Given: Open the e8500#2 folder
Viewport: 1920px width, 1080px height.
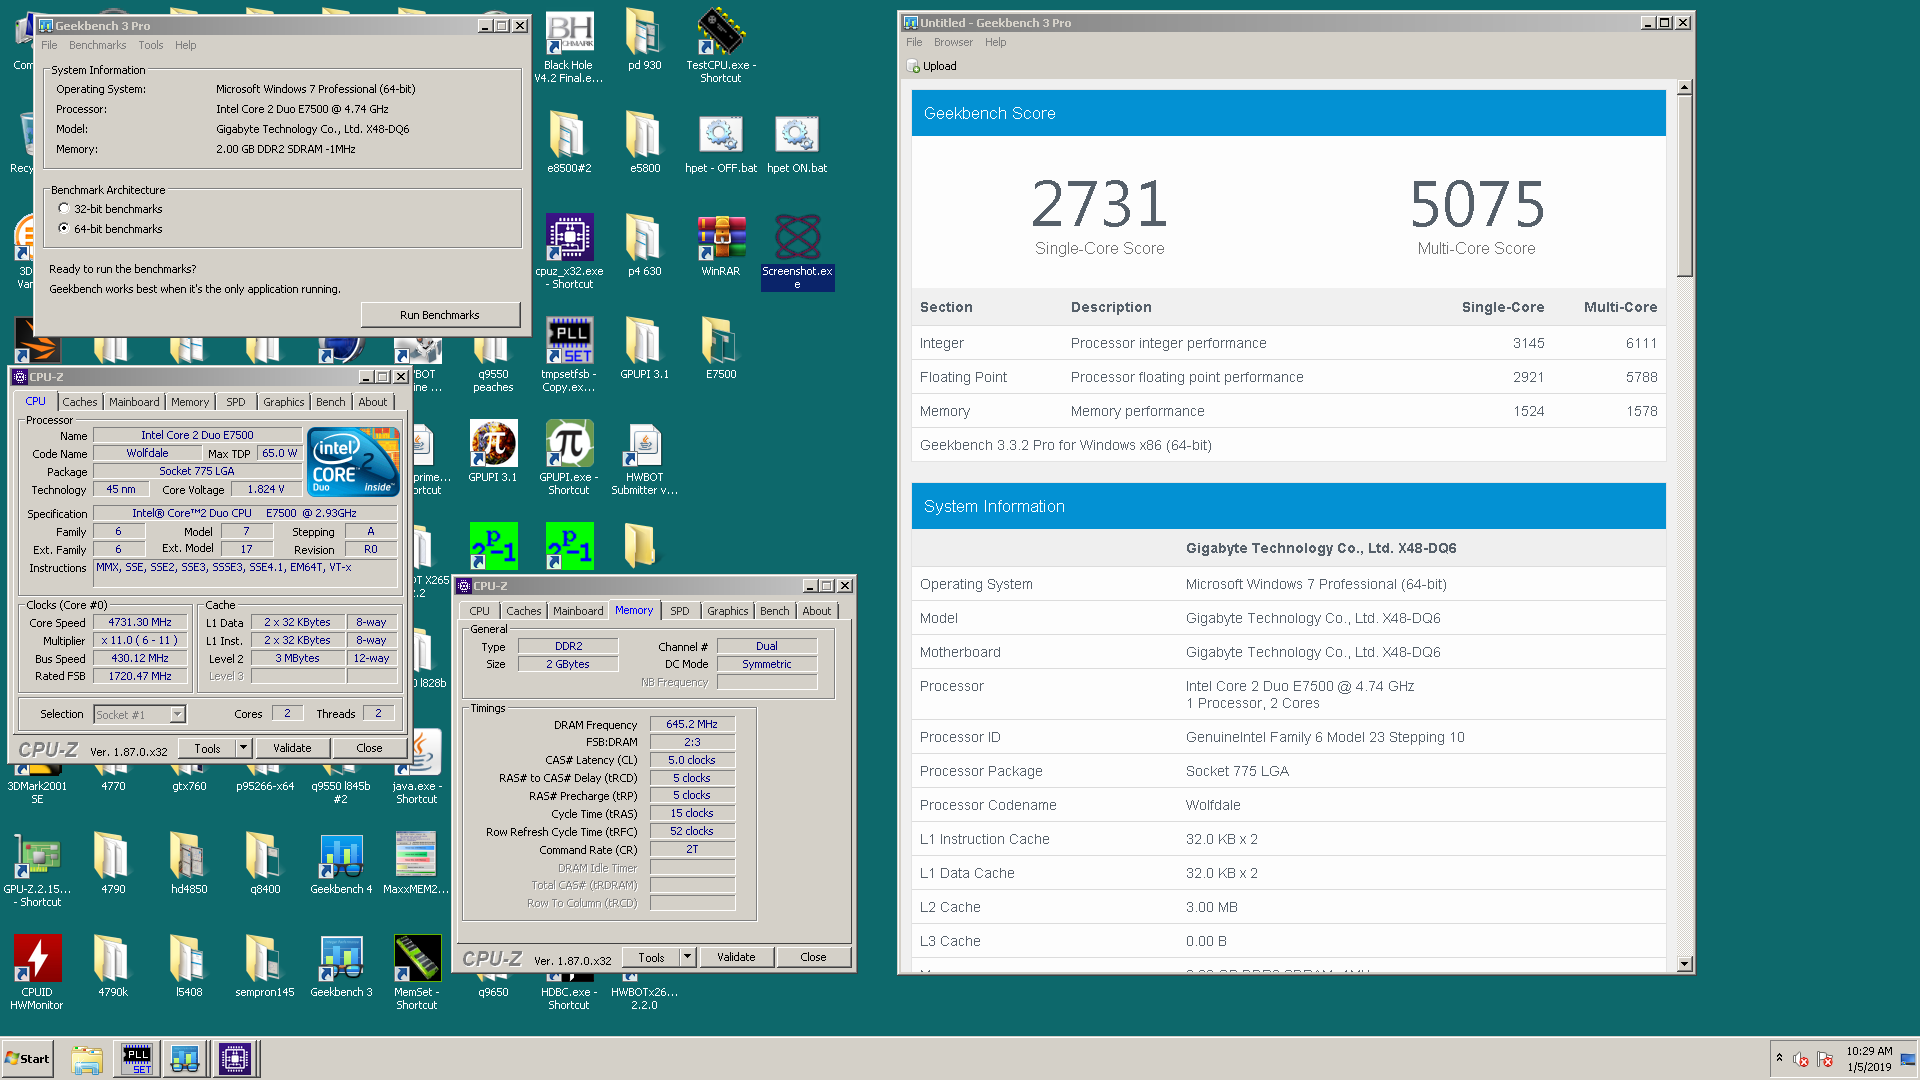Looking at the screenshot, I should (569, 143).
